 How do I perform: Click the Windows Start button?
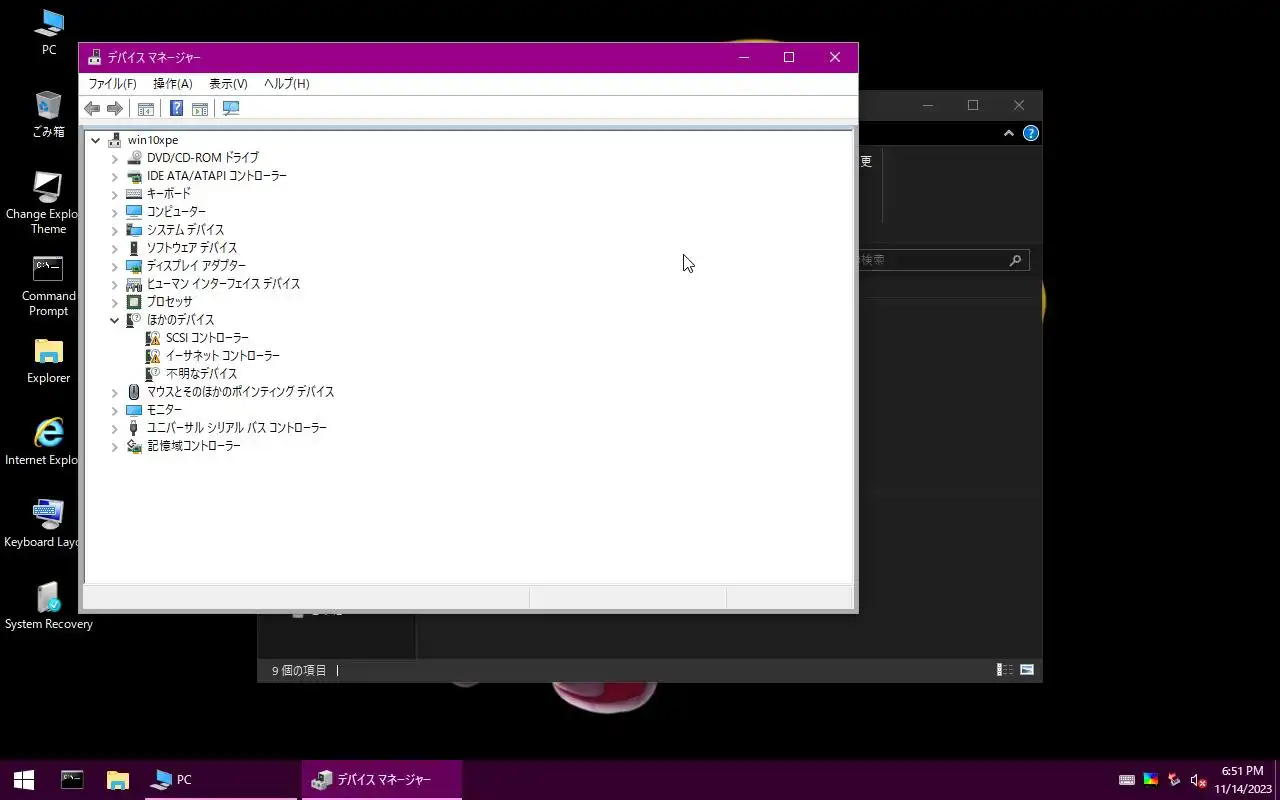(24, 780)
